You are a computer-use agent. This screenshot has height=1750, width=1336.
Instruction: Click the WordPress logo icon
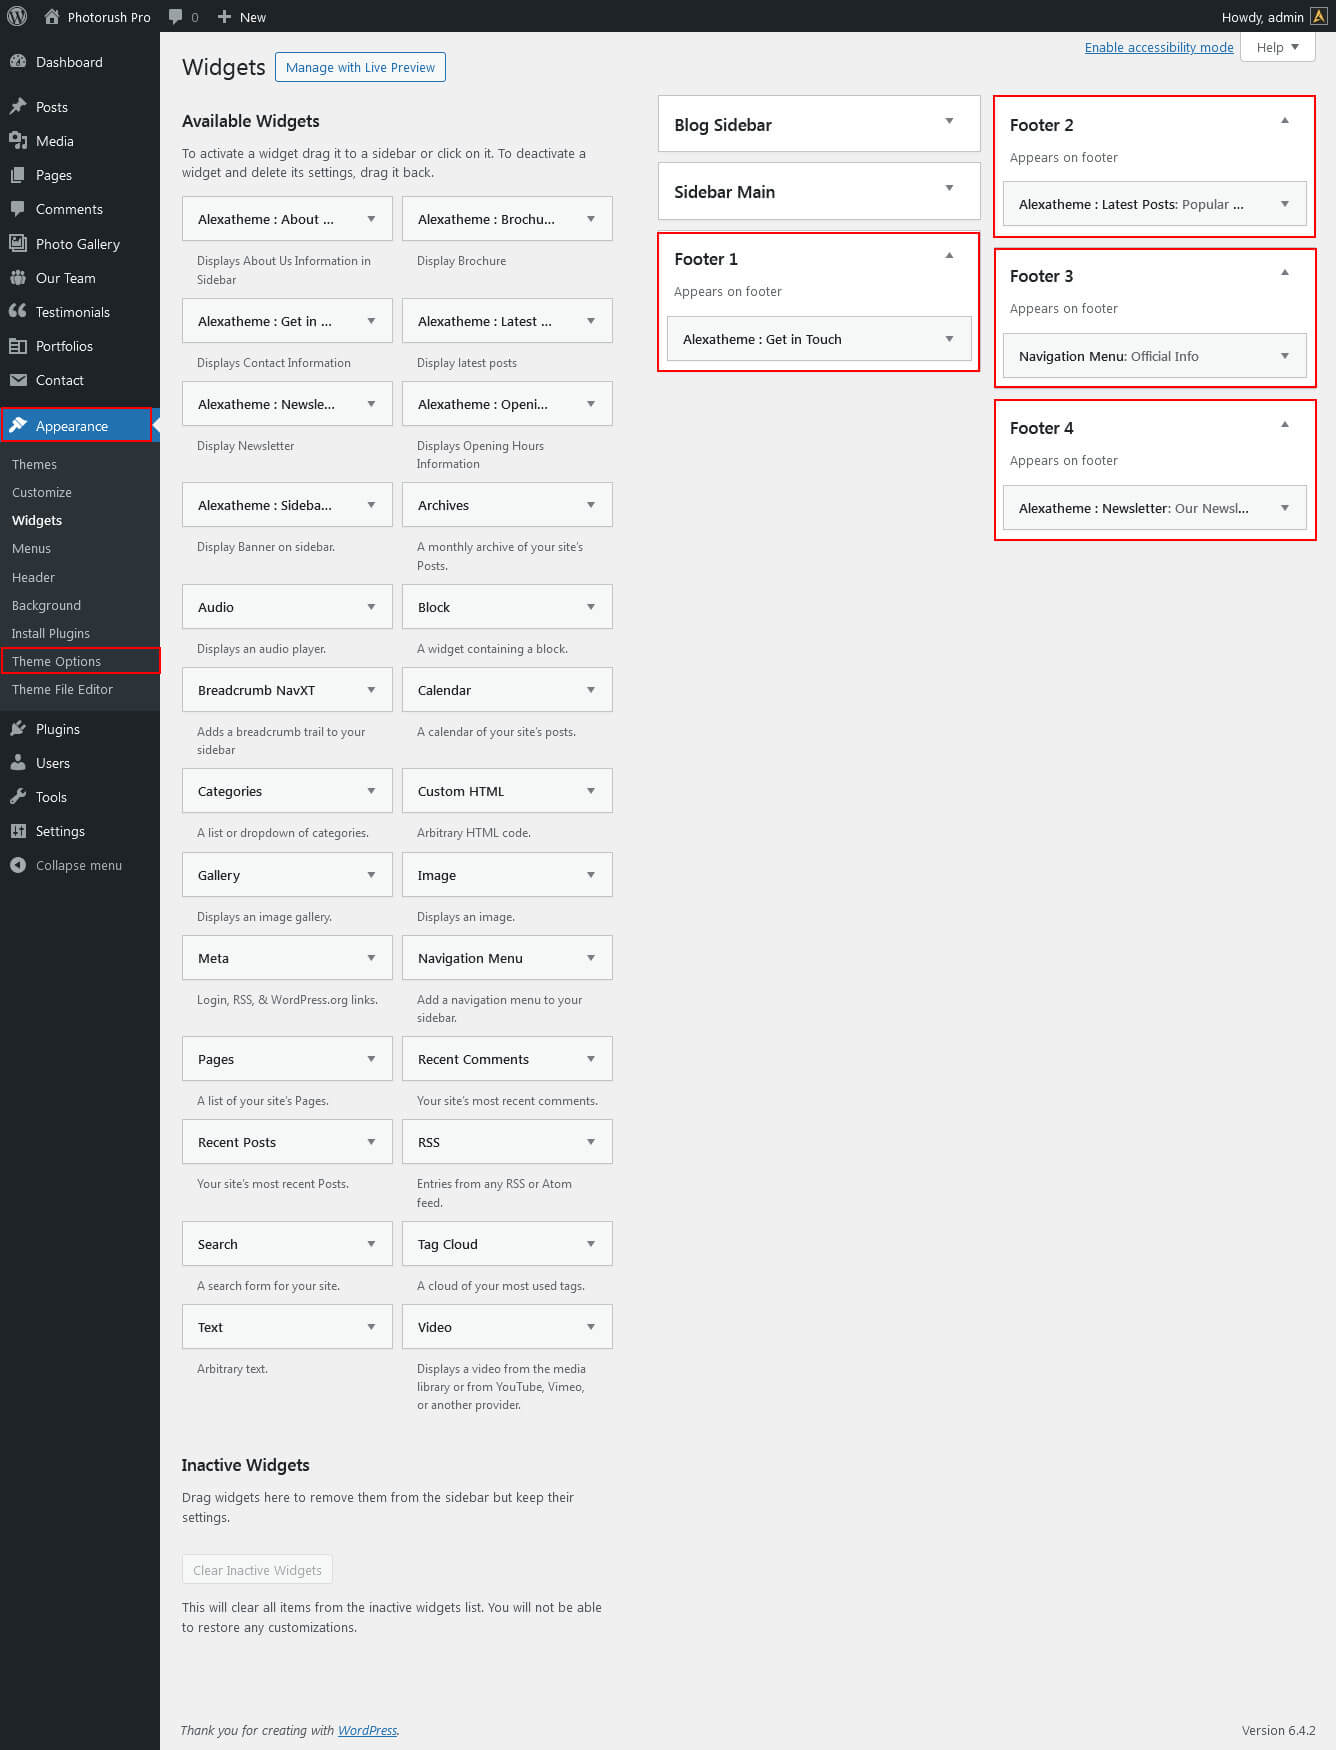tap(17, 16)
